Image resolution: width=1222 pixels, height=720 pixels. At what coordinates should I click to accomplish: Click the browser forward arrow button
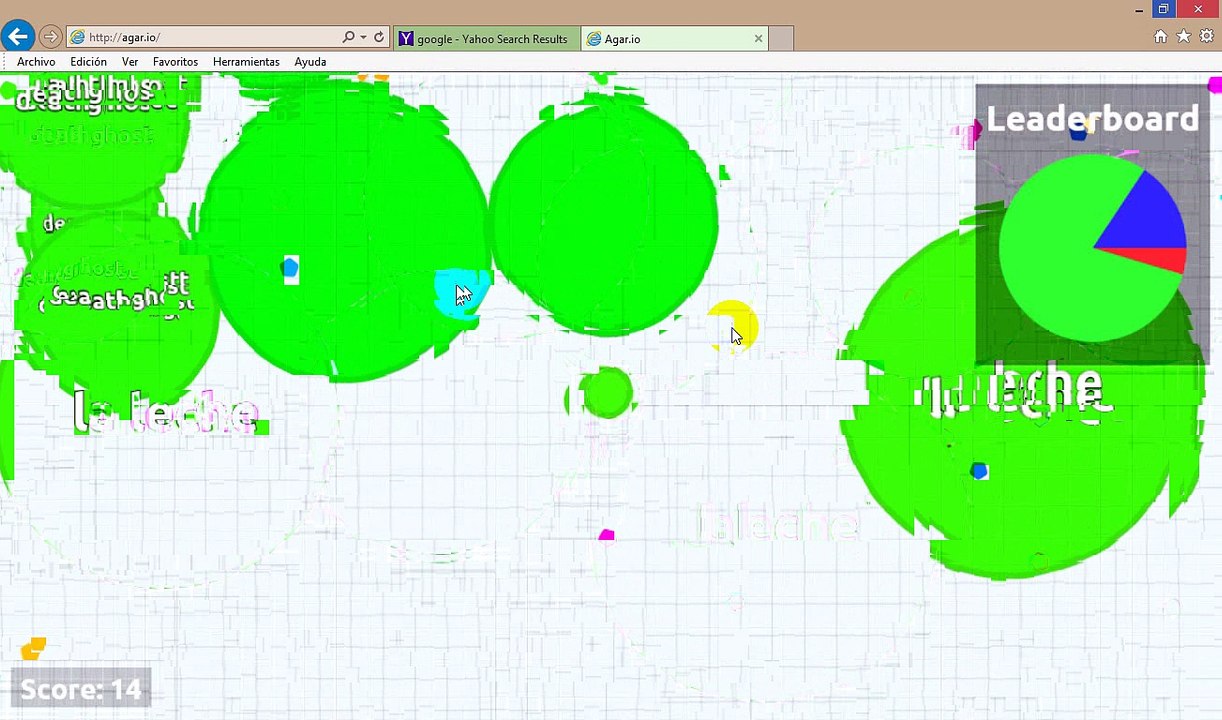click(x=50, y=37)
